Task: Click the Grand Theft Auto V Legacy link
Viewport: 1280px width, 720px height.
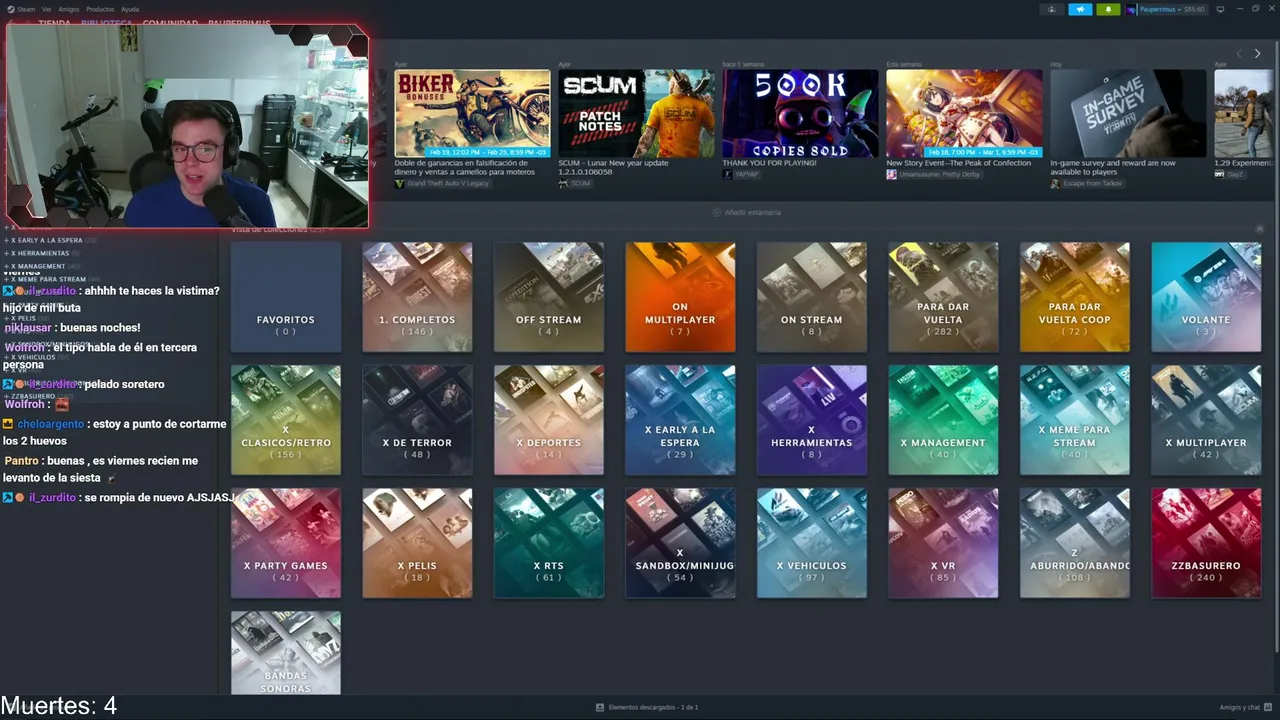Action: pos(443,184)
